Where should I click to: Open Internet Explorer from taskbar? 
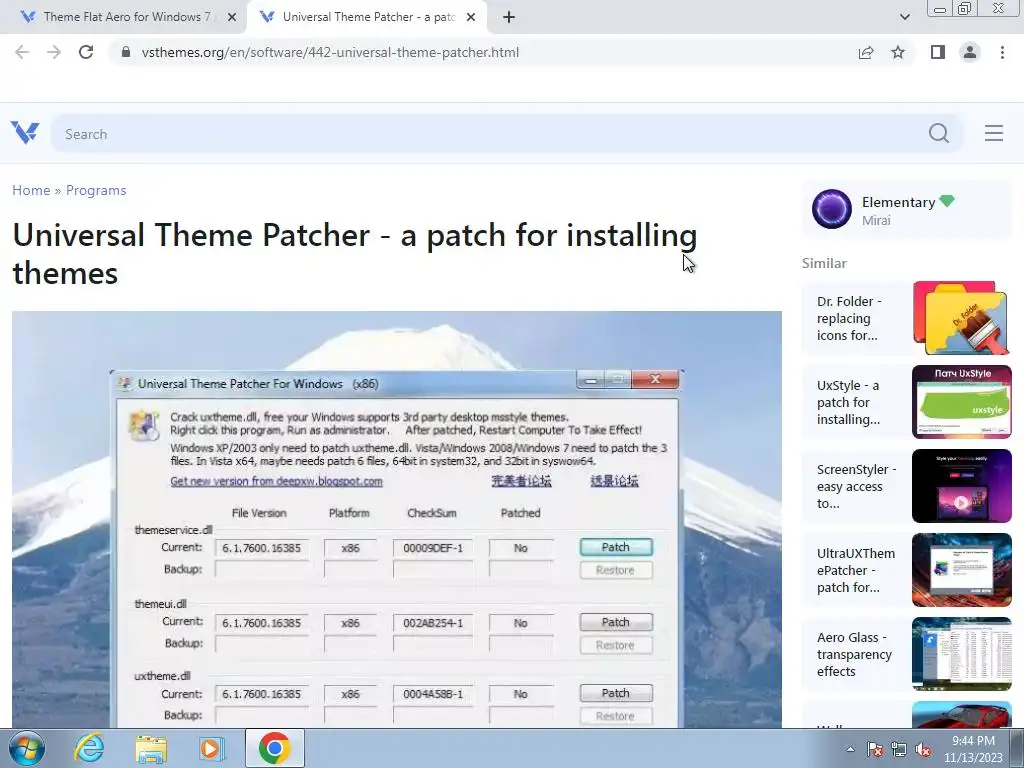[89, 748]
